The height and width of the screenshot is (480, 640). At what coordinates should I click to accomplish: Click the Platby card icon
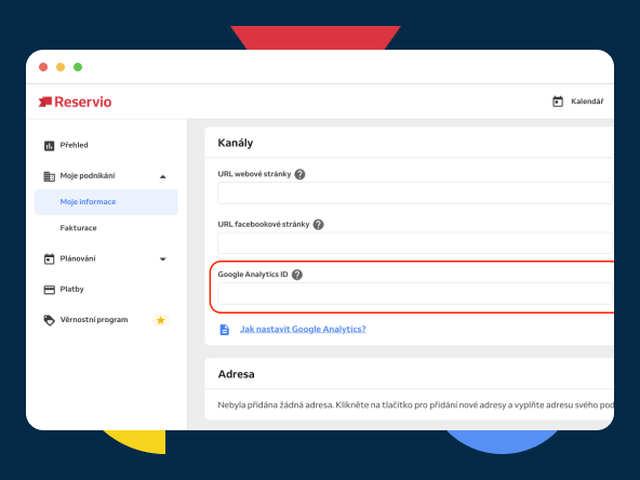click(49, 289)
